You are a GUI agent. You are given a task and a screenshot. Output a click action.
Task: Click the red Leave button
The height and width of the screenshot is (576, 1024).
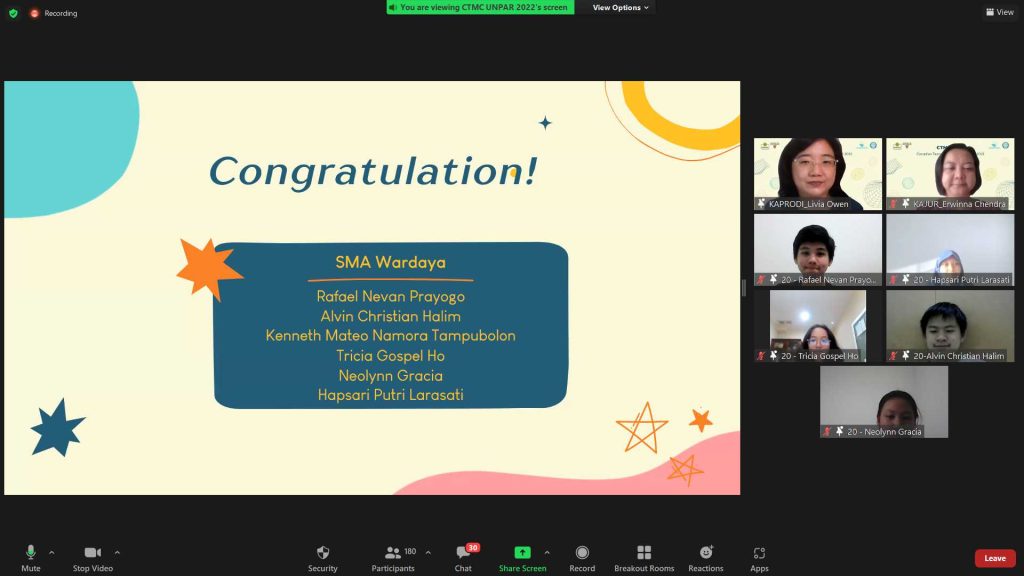(994, 558)
